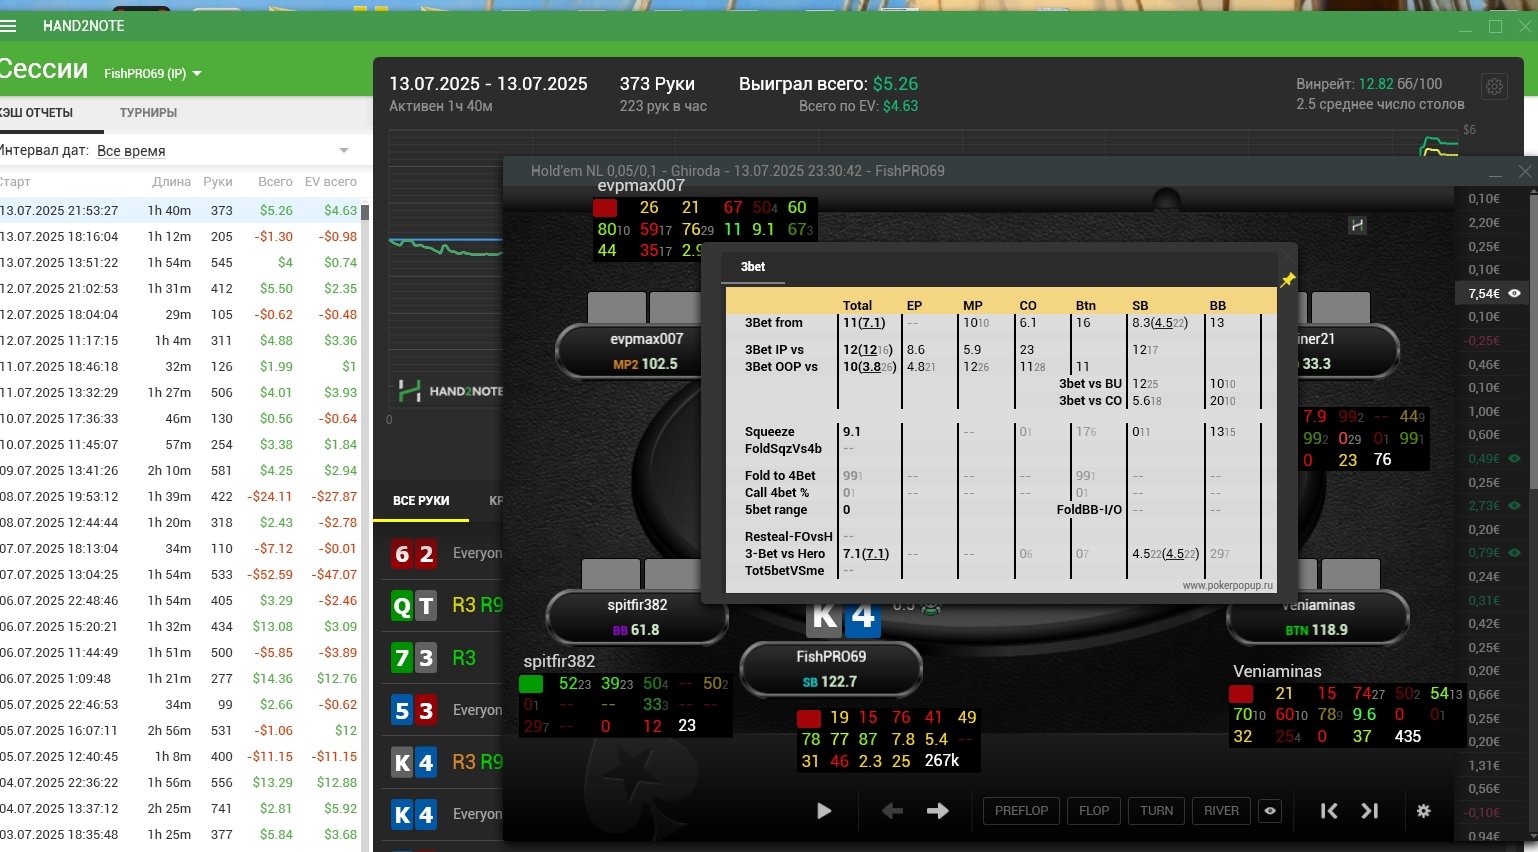Step forward one action in replayer
The image size is (1538, 852).
pos(937,811)
